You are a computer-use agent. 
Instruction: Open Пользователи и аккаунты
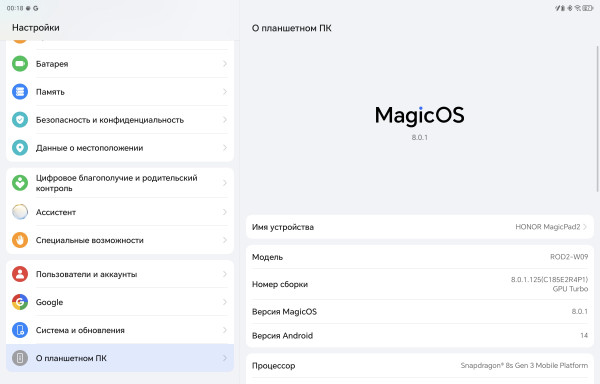[x=120, y=274]
